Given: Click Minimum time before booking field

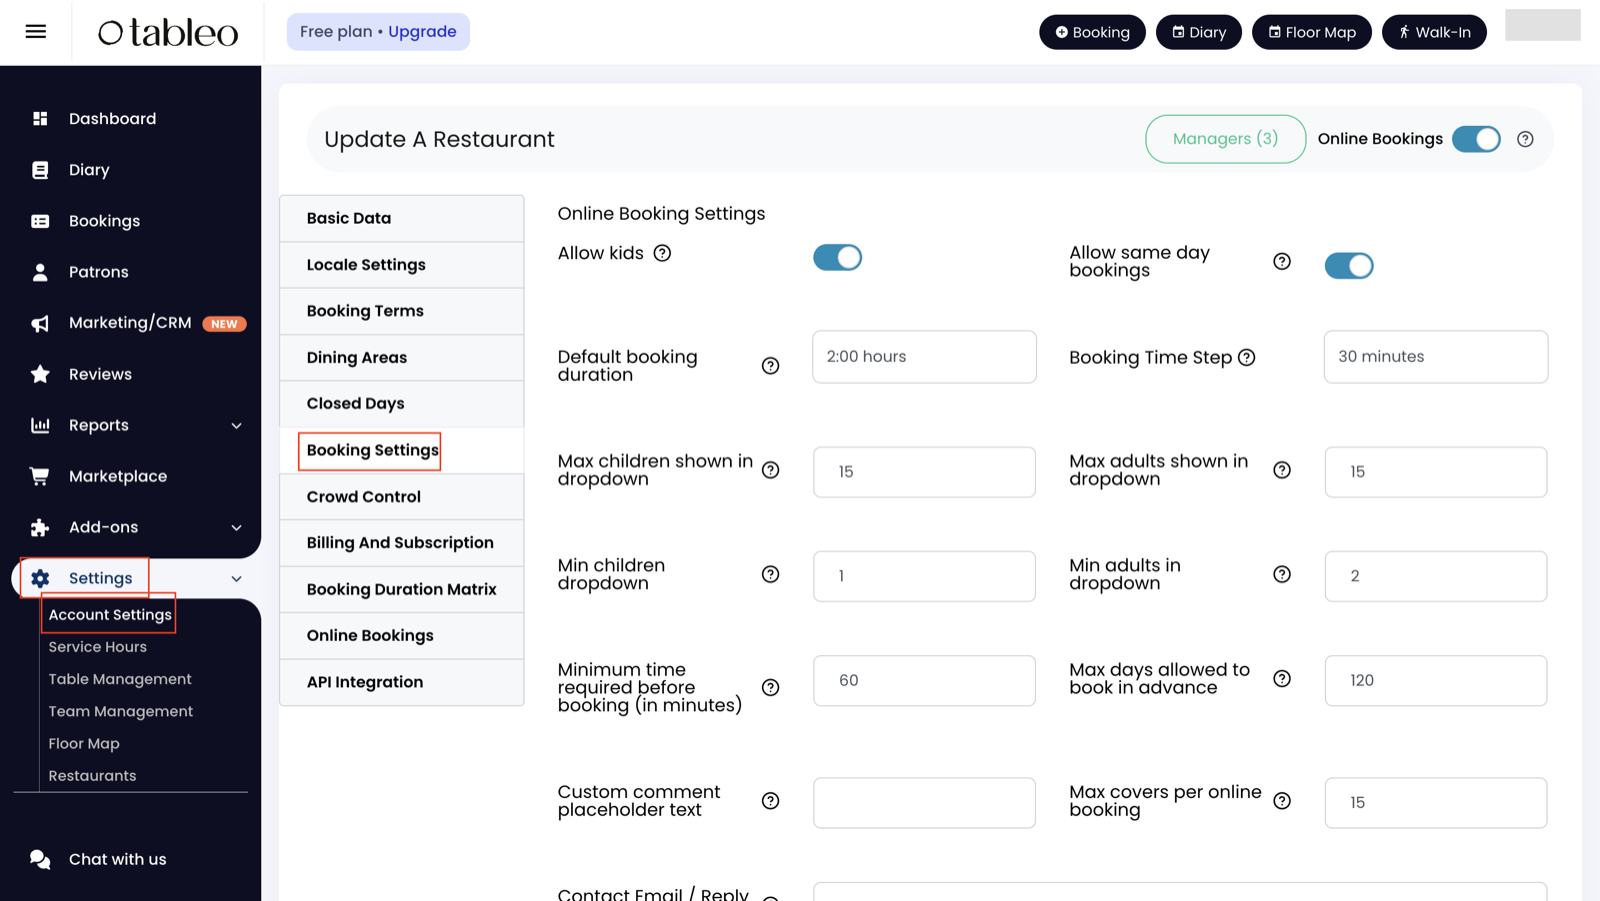Looking at the screenshot, I should (x=924, y=681).
